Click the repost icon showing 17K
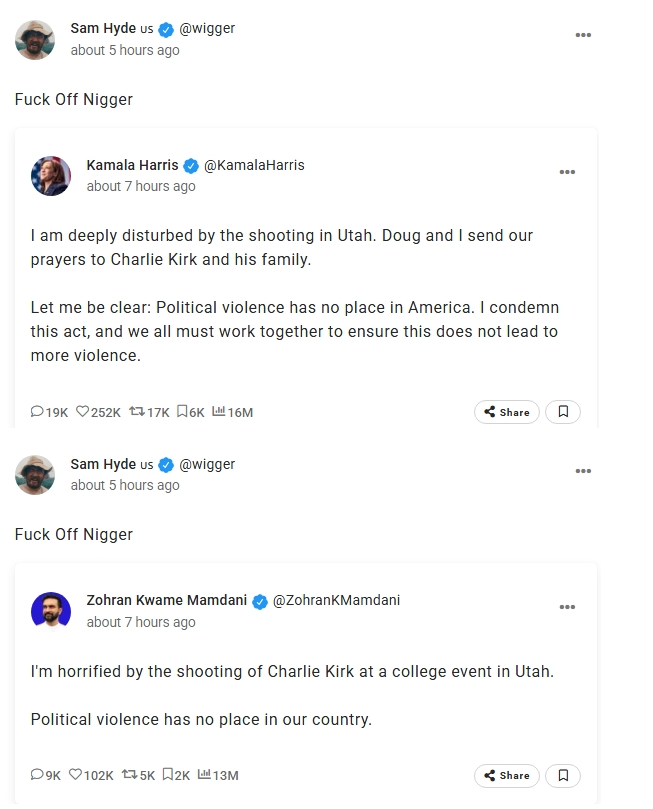Screen dimensions: 653x809 [137, 411]
